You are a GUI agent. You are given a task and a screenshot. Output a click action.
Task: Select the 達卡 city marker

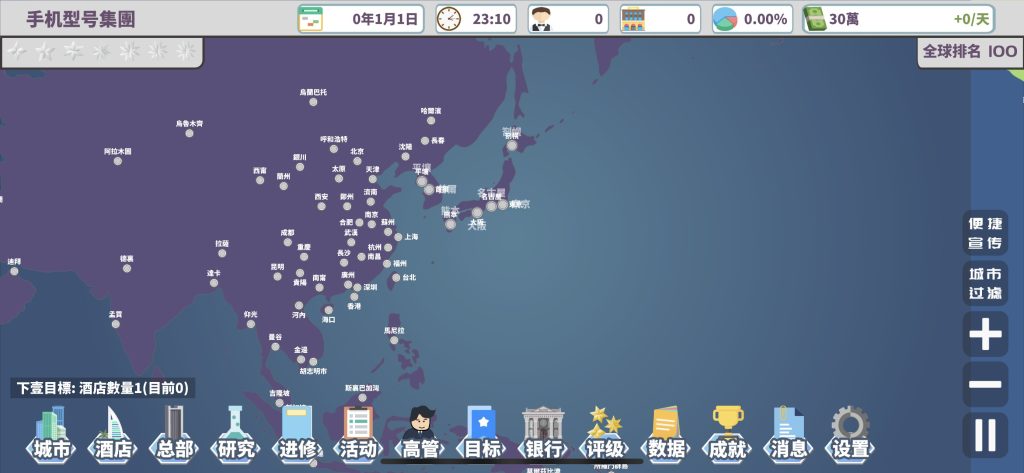point(214,283)
